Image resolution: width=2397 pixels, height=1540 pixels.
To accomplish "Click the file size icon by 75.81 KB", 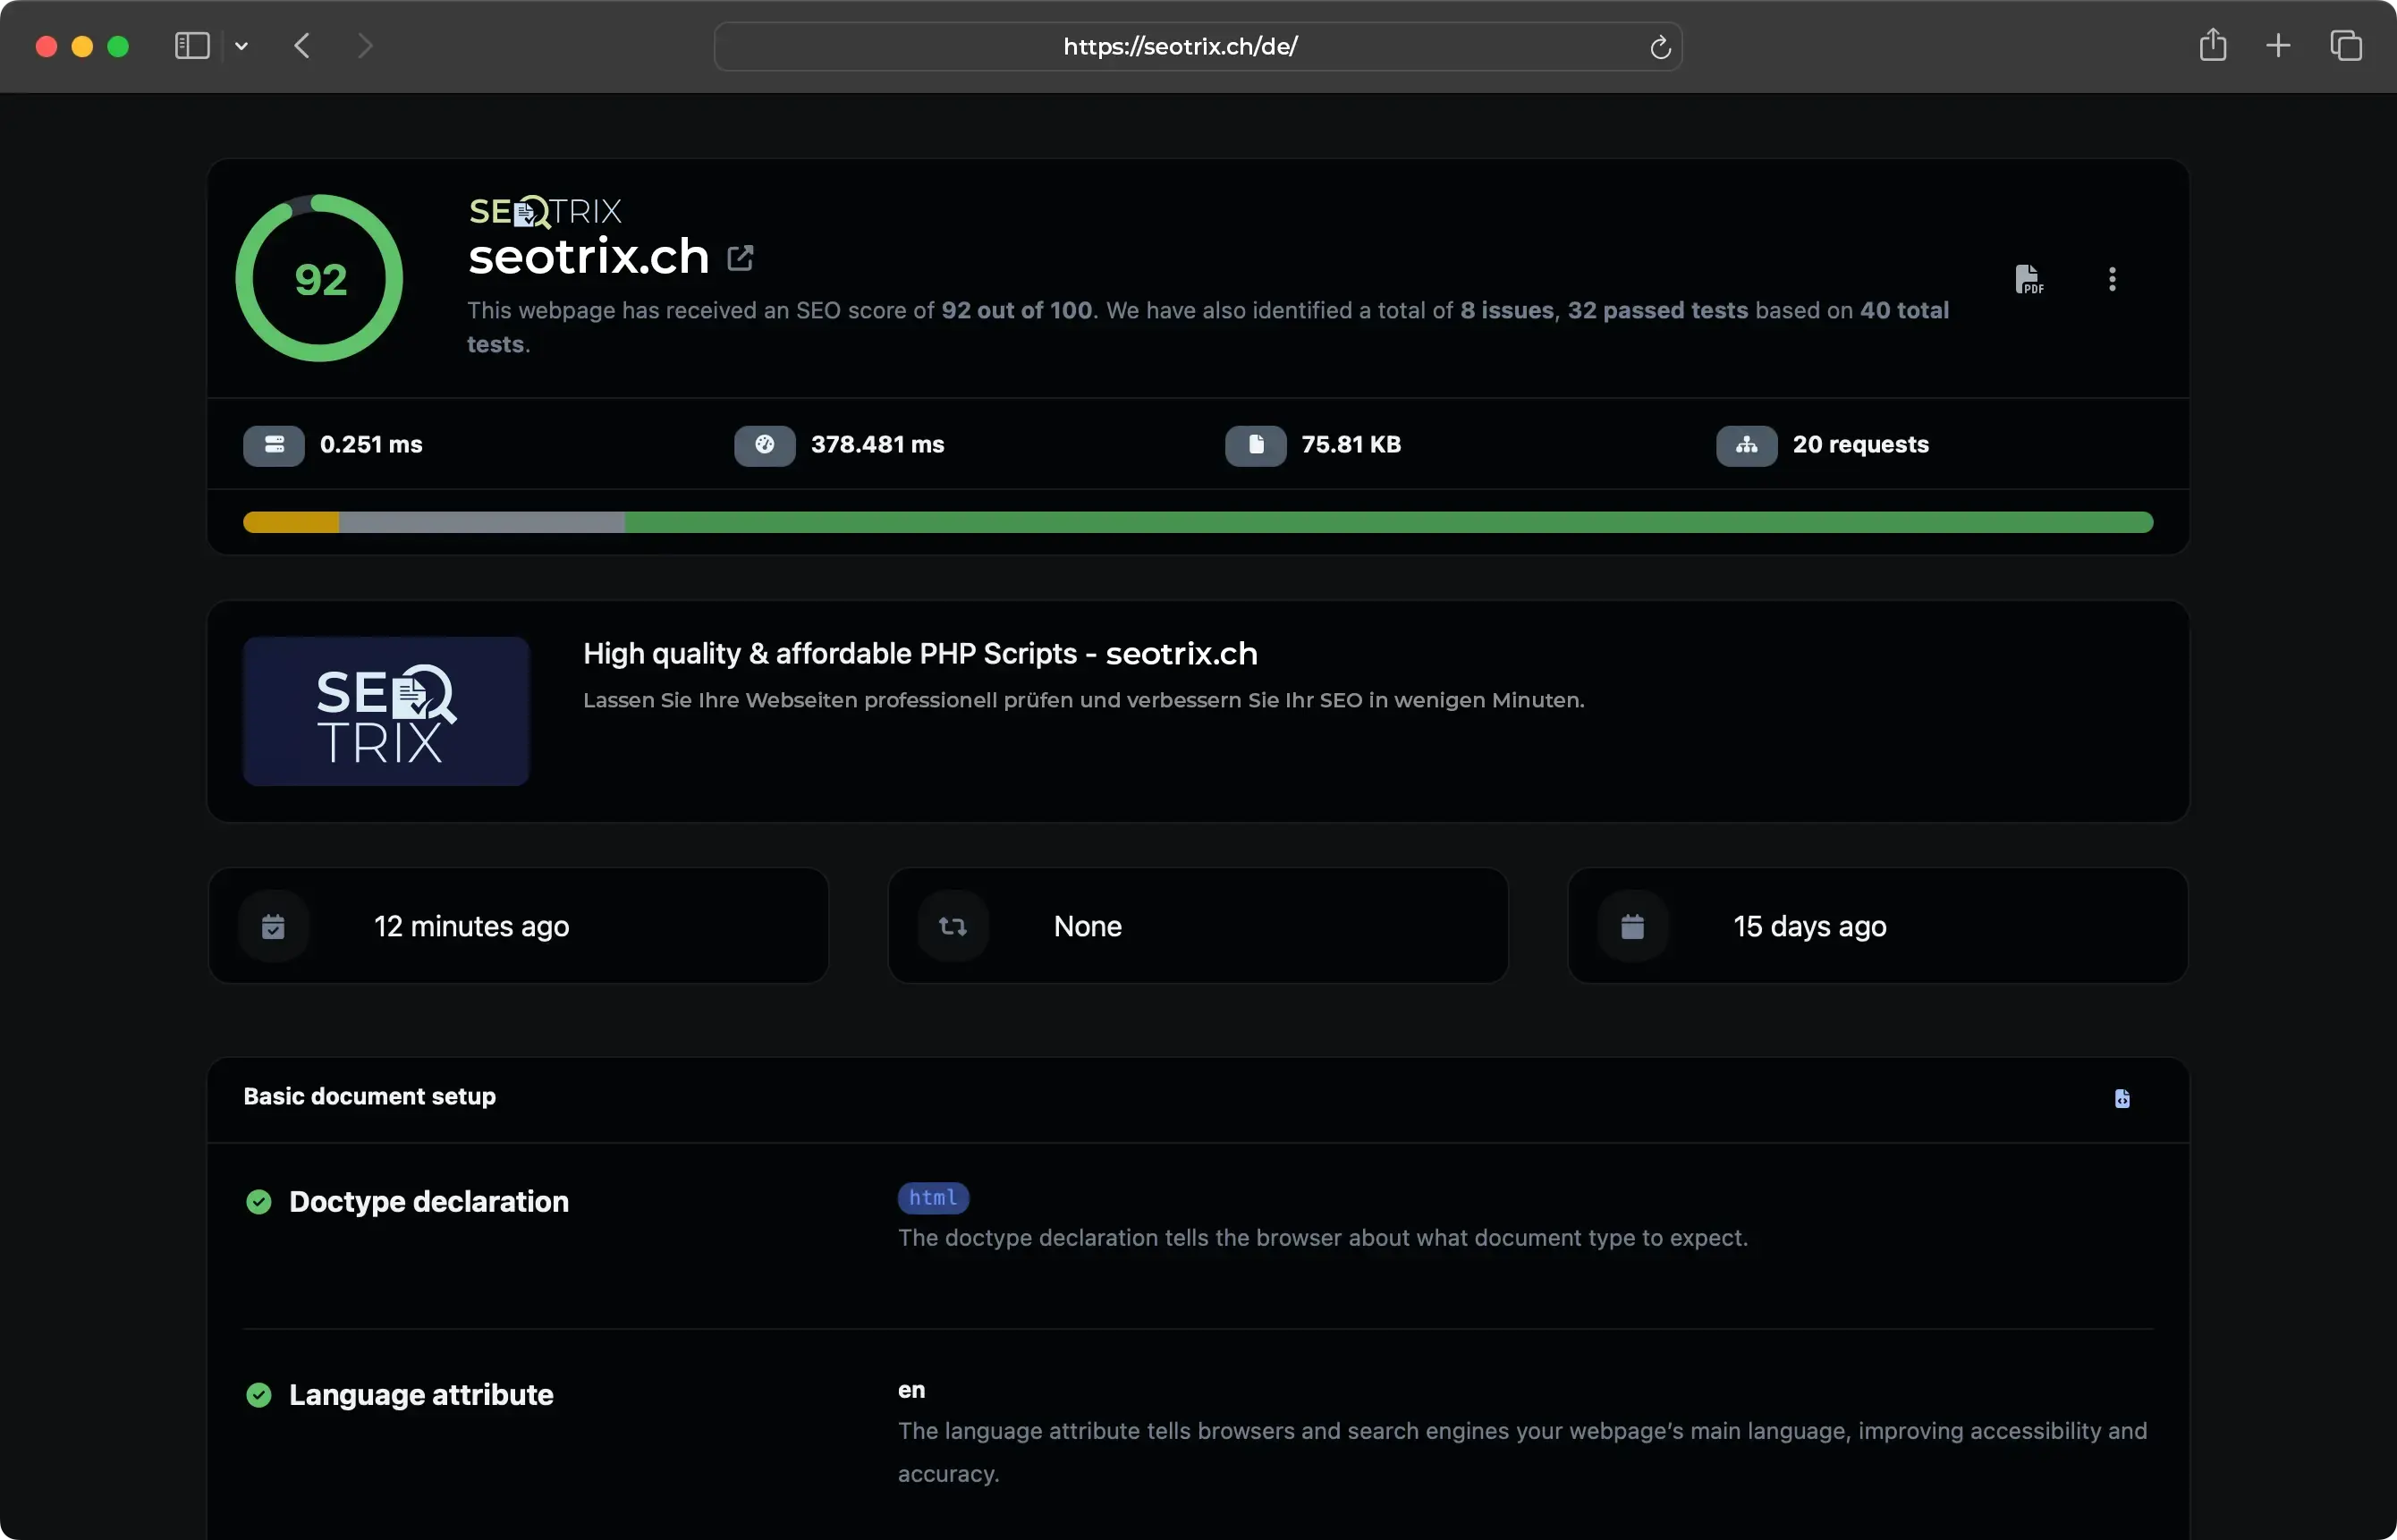I will click(x=1256, y=446).
